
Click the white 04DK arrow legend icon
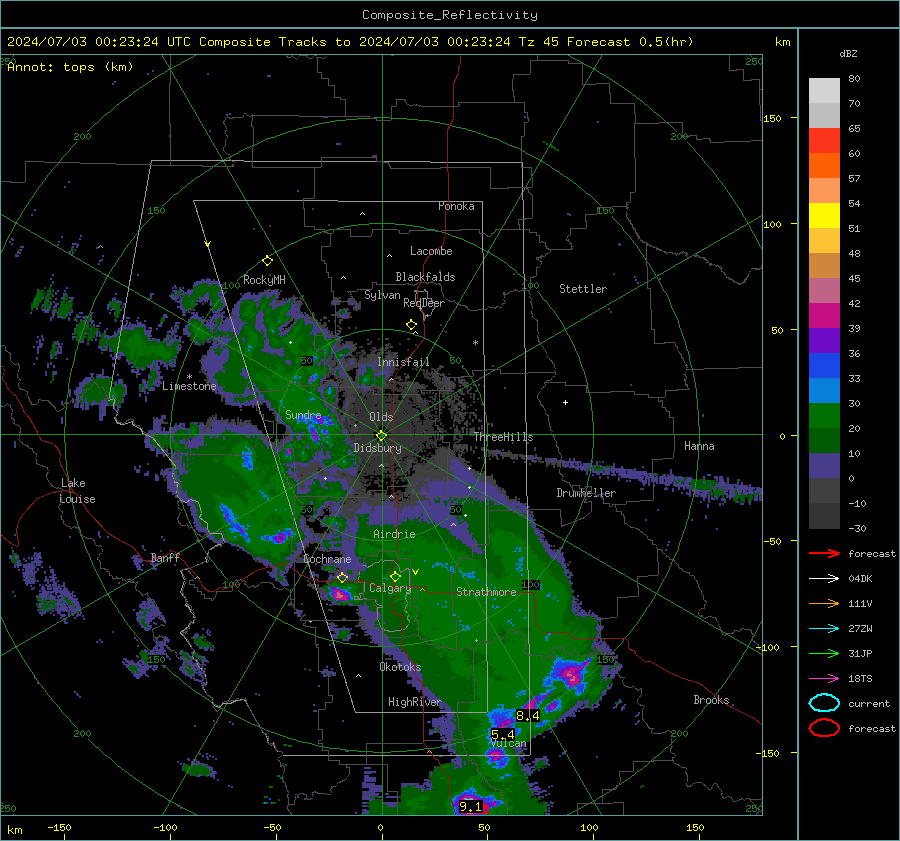824,578
